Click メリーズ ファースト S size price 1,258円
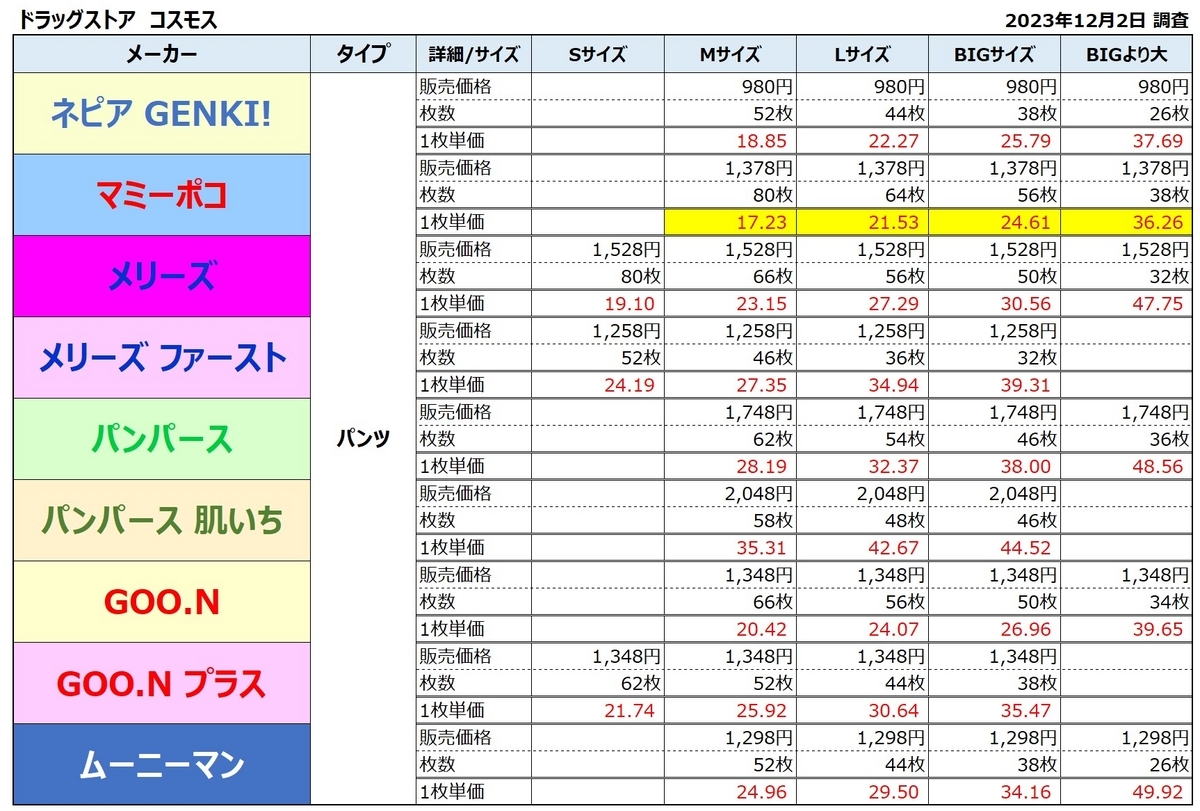This screenshot has width=1200, height=811. (627, 330)
